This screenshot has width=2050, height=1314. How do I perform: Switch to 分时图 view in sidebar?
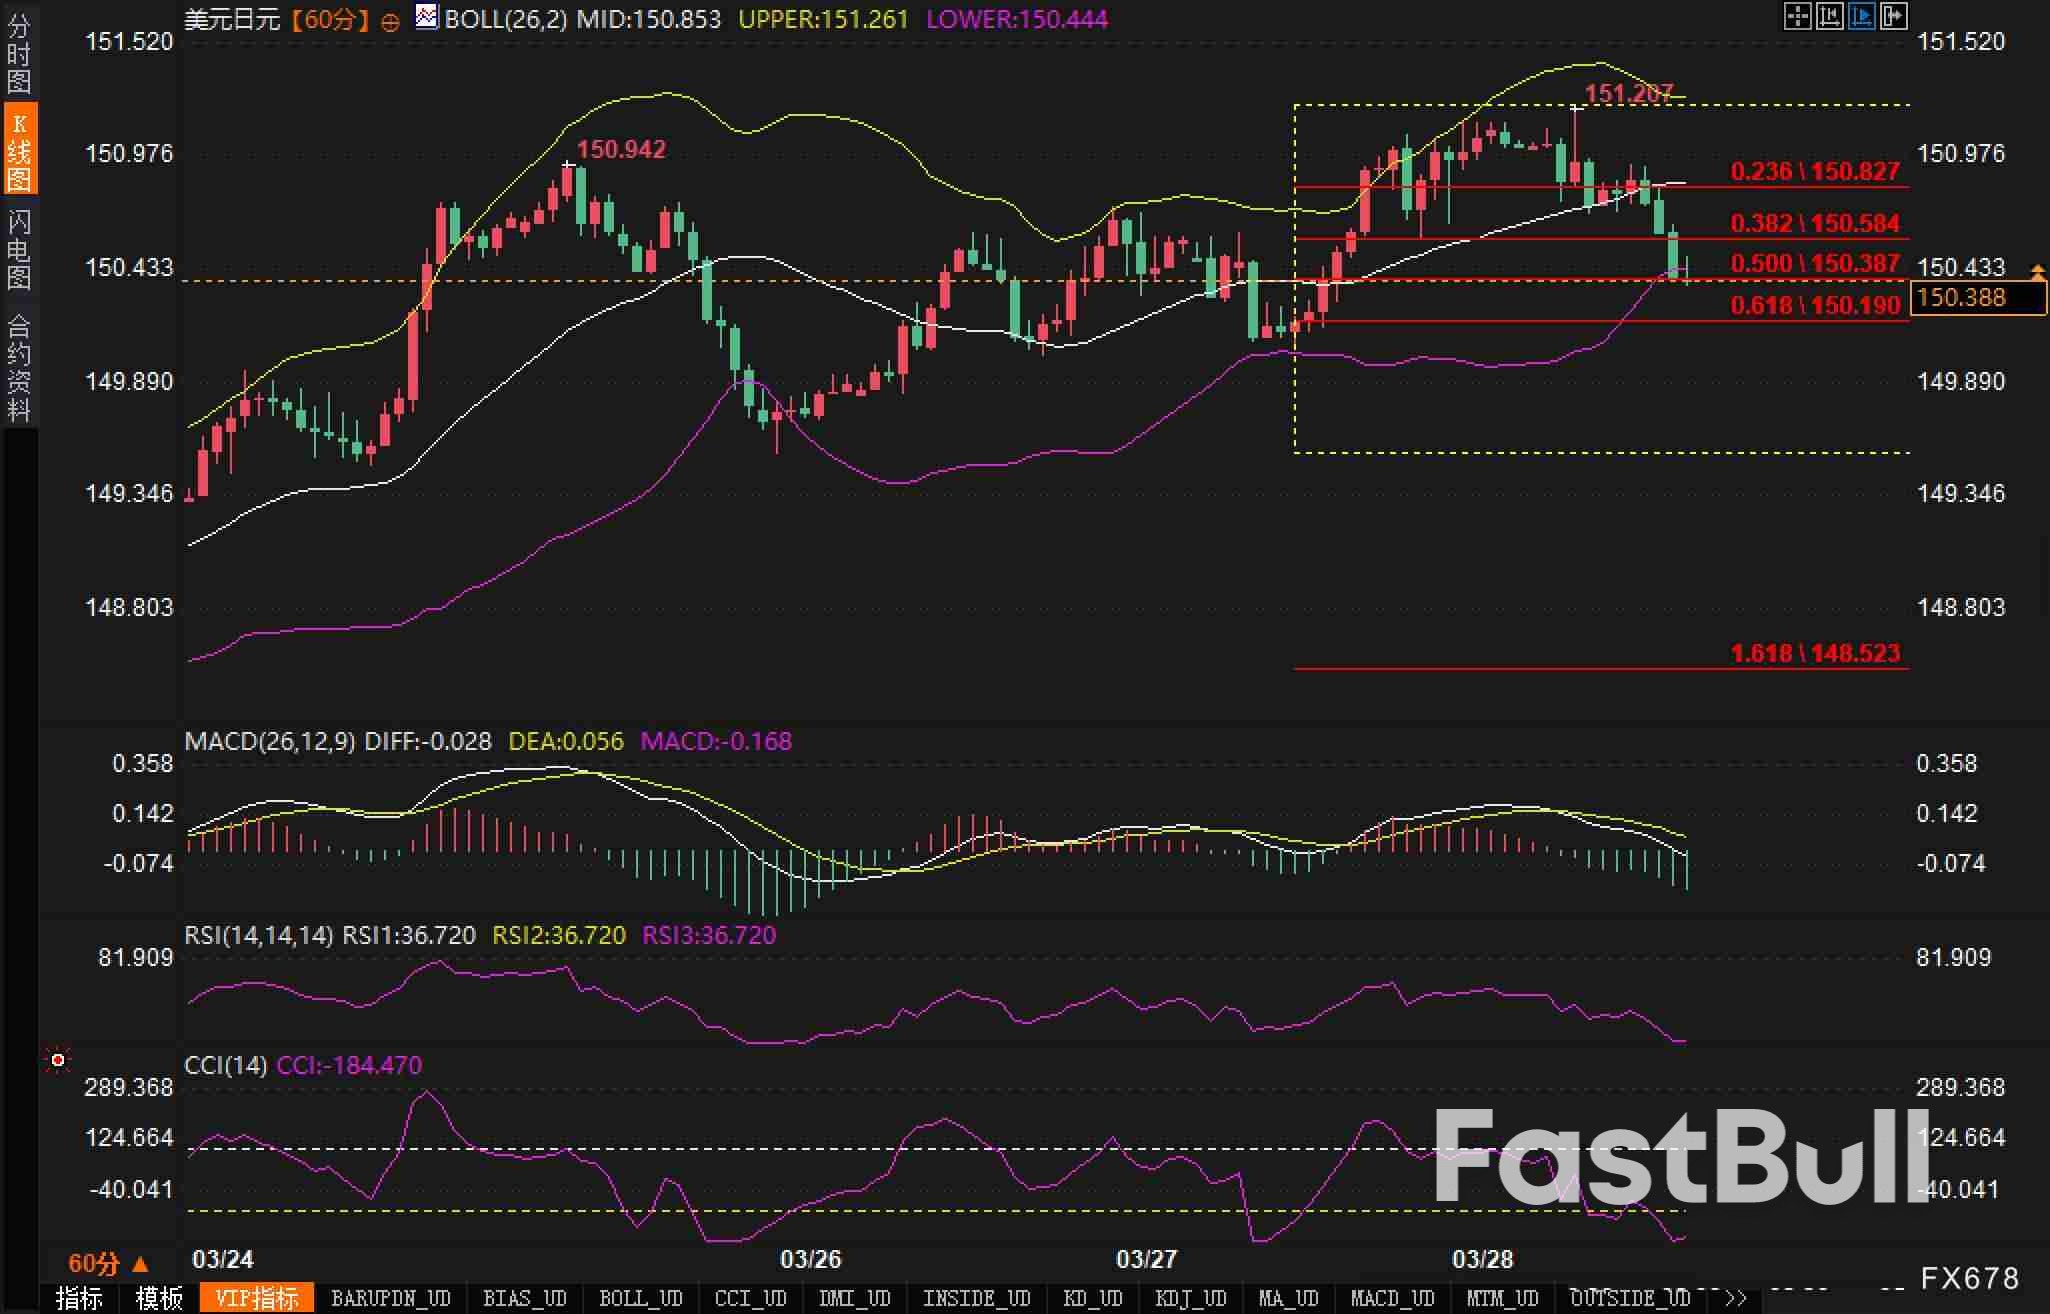(x=18, y=52)
